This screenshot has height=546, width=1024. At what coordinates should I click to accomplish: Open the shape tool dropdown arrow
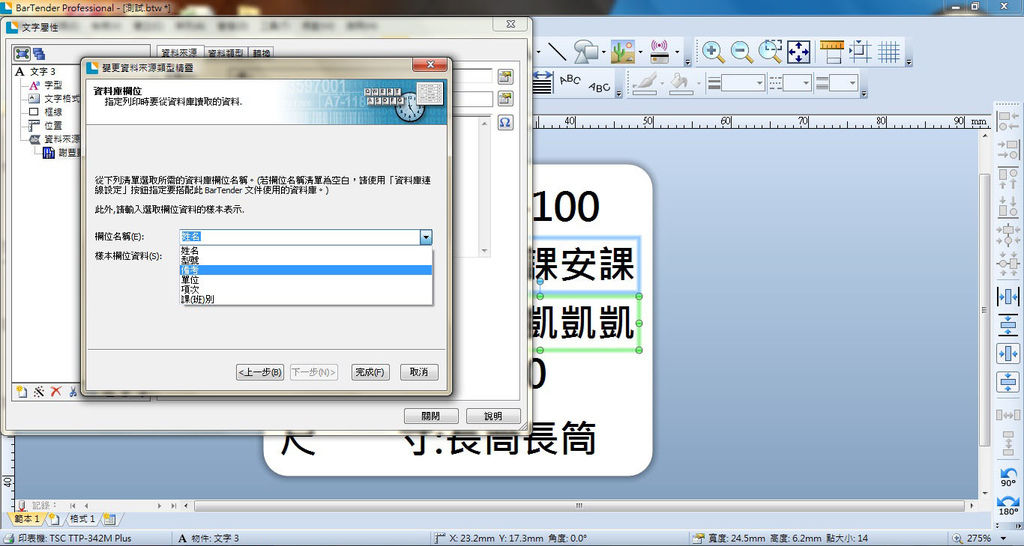click(603, 52)
